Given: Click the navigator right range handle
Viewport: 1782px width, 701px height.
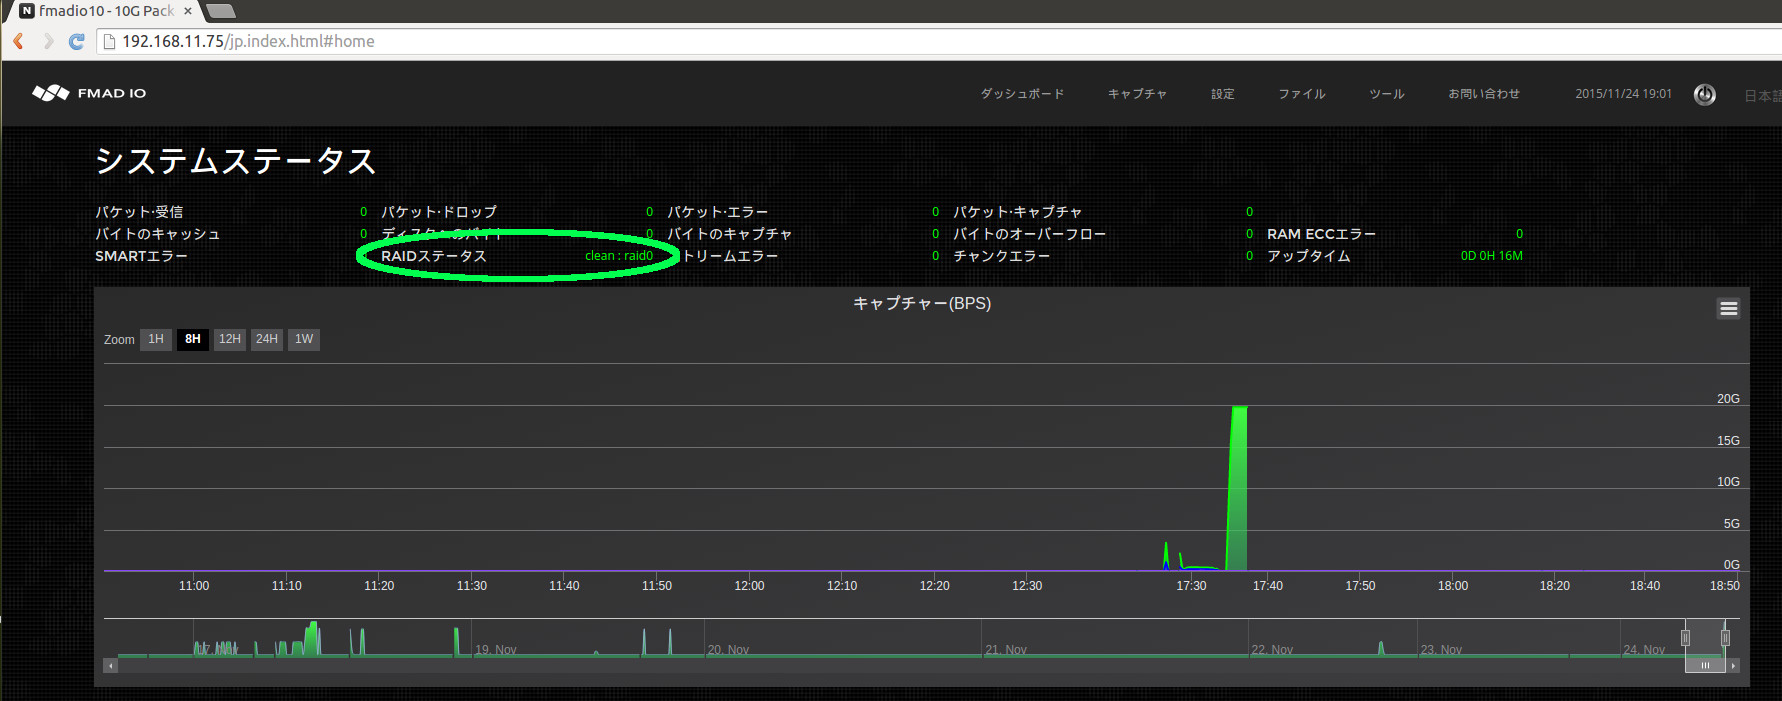Looking at the screenshot, I should pyautogui.click(x=1725, y=638).
